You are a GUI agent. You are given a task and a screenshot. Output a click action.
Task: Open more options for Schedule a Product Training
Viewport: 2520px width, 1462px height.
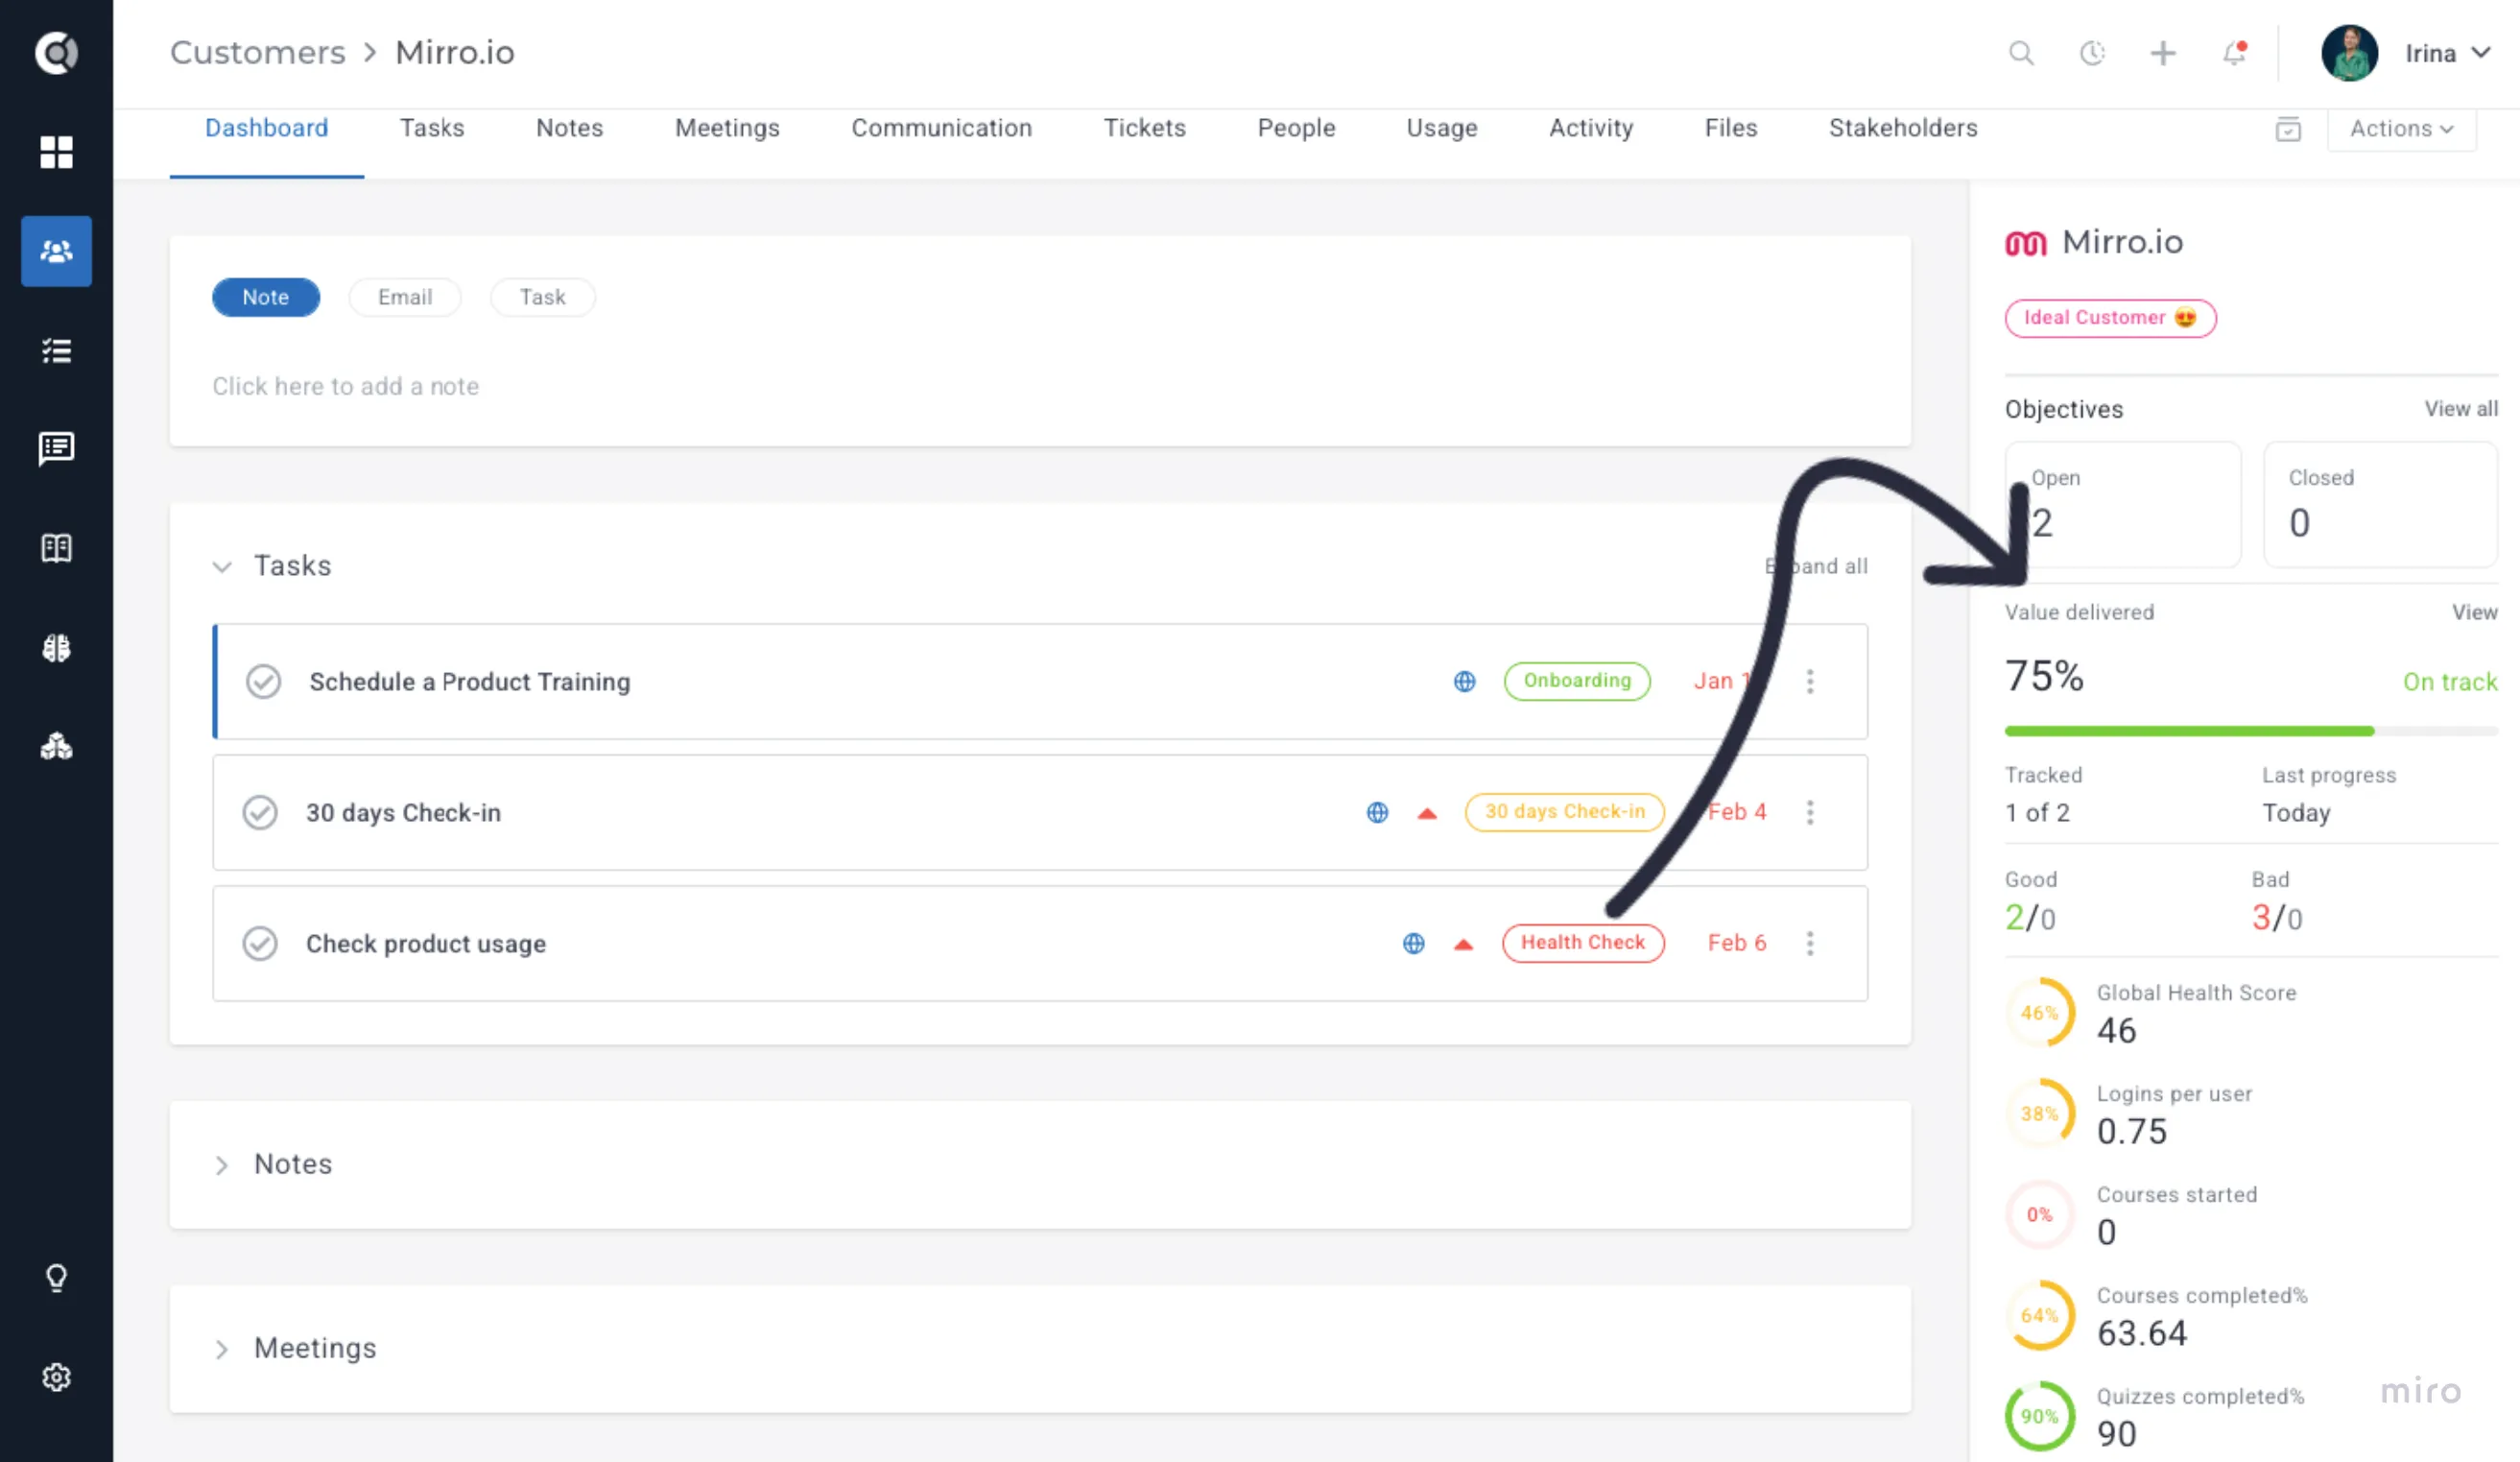[x=1810, y=682]
